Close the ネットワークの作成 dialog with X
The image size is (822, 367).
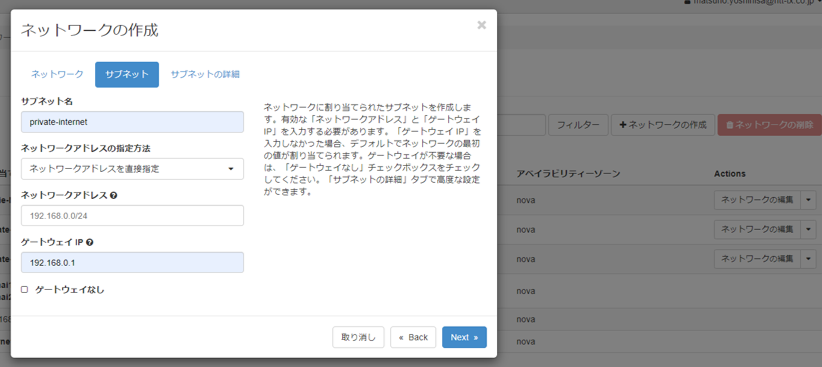coord(481,25)
